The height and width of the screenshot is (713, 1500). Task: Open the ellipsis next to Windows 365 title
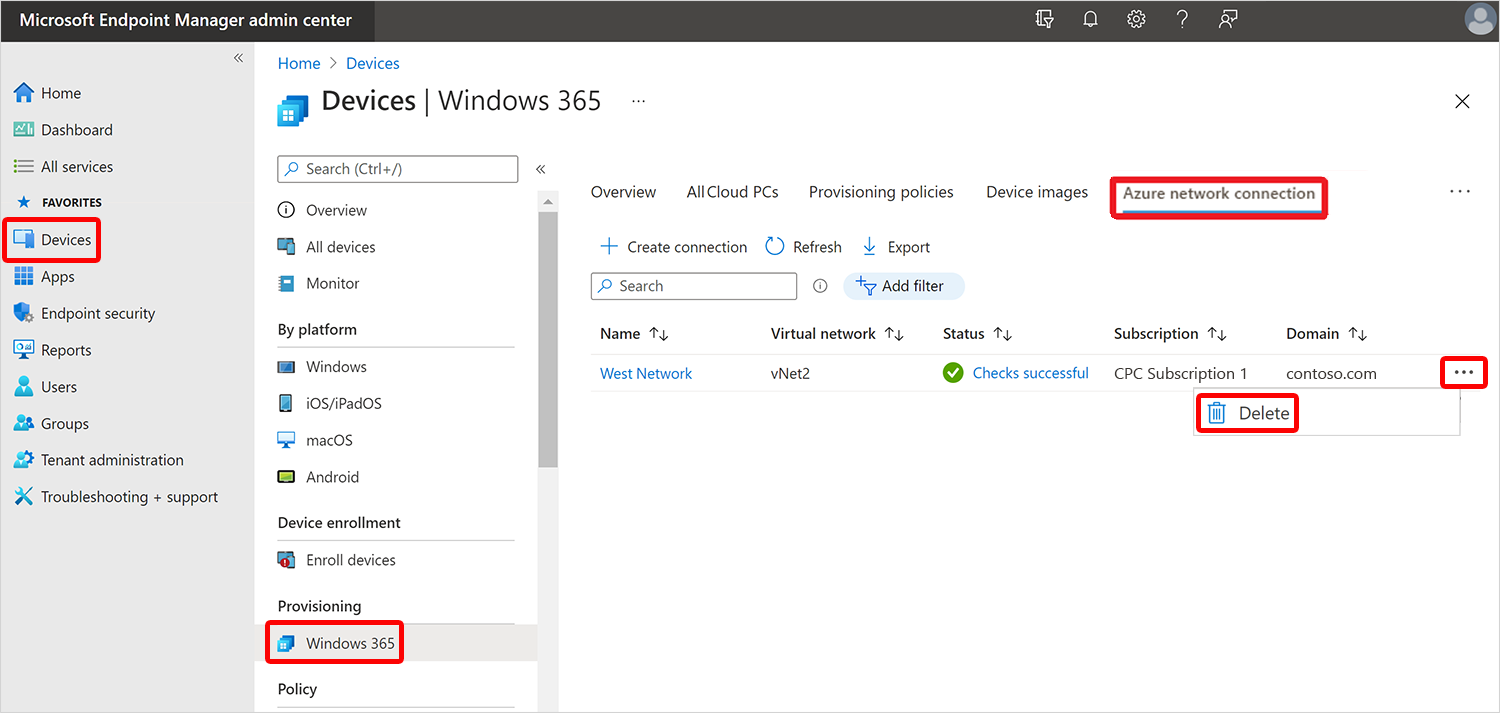pyautogui.click(x=639, y=101)
